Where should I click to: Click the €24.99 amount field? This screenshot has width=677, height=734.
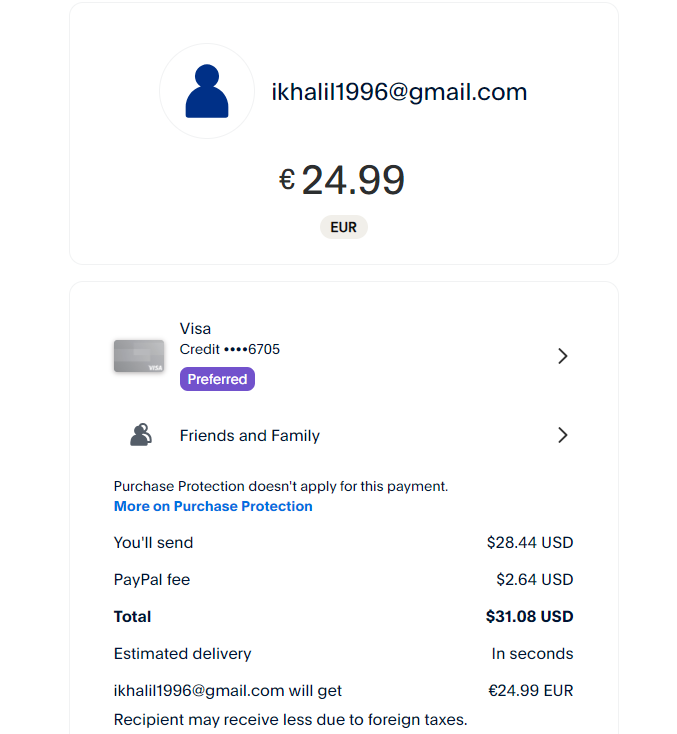pos(353,181)
